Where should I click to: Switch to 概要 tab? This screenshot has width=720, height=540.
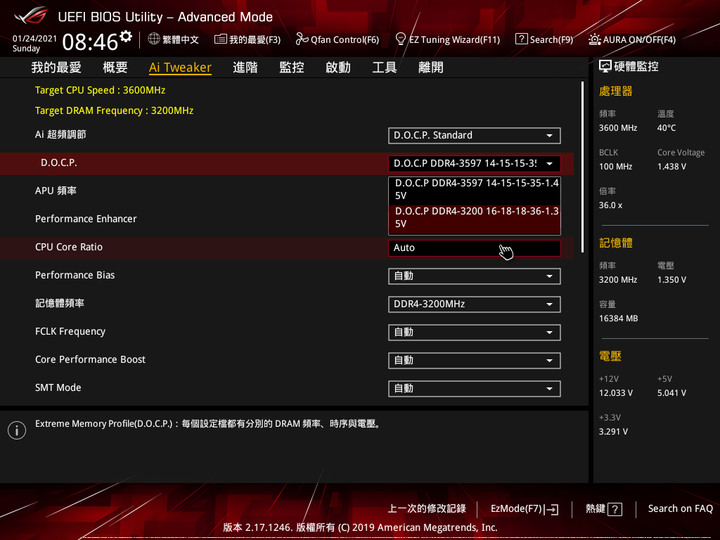click(x=115, y=68)
